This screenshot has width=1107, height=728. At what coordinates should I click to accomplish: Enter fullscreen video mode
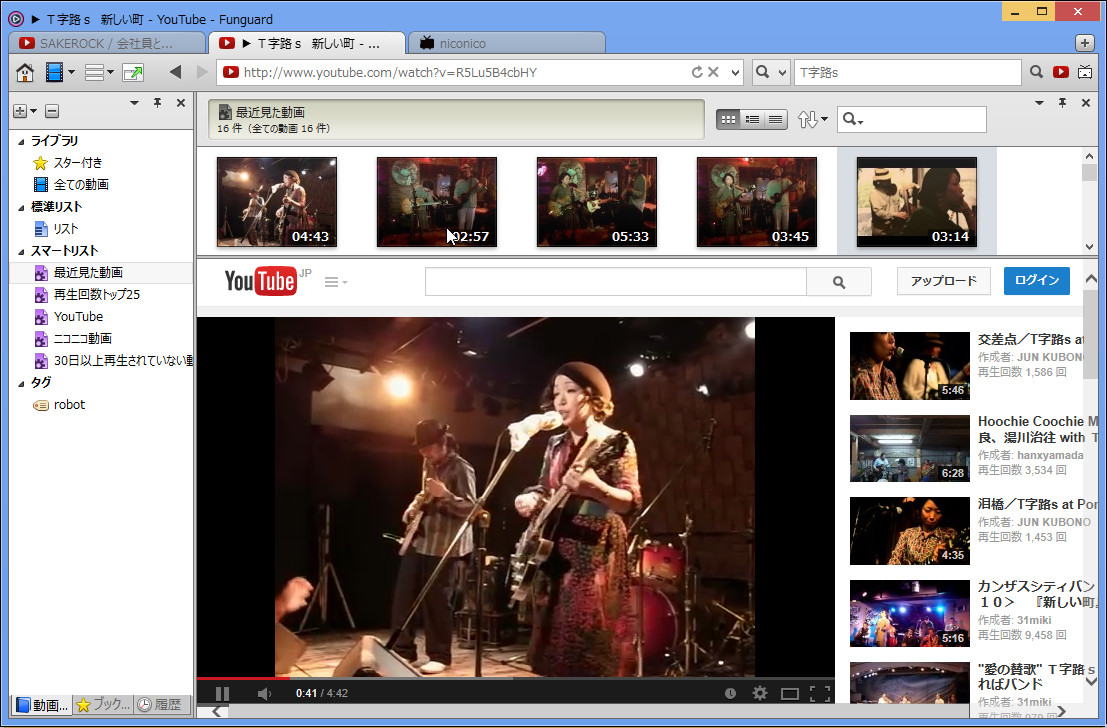(820, 693)
